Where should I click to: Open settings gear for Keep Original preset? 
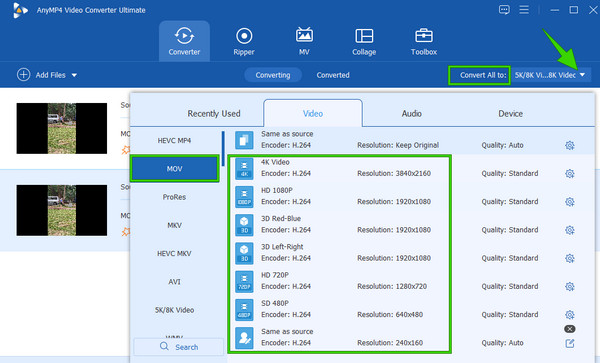[570, 145]
